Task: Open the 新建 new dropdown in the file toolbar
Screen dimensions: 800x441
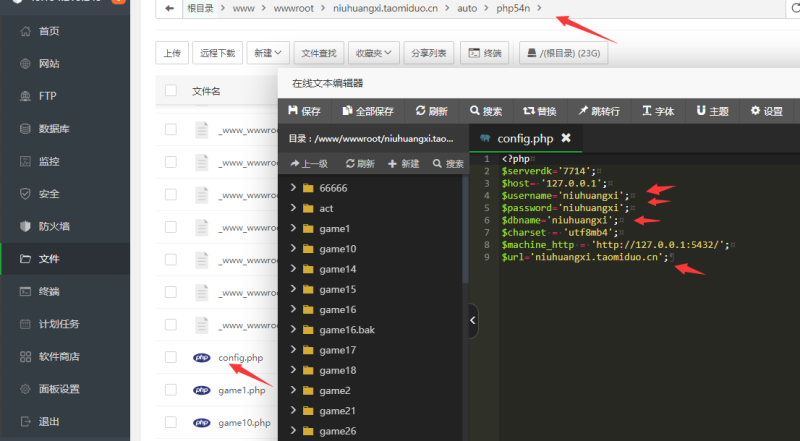Action: [268, 53]
